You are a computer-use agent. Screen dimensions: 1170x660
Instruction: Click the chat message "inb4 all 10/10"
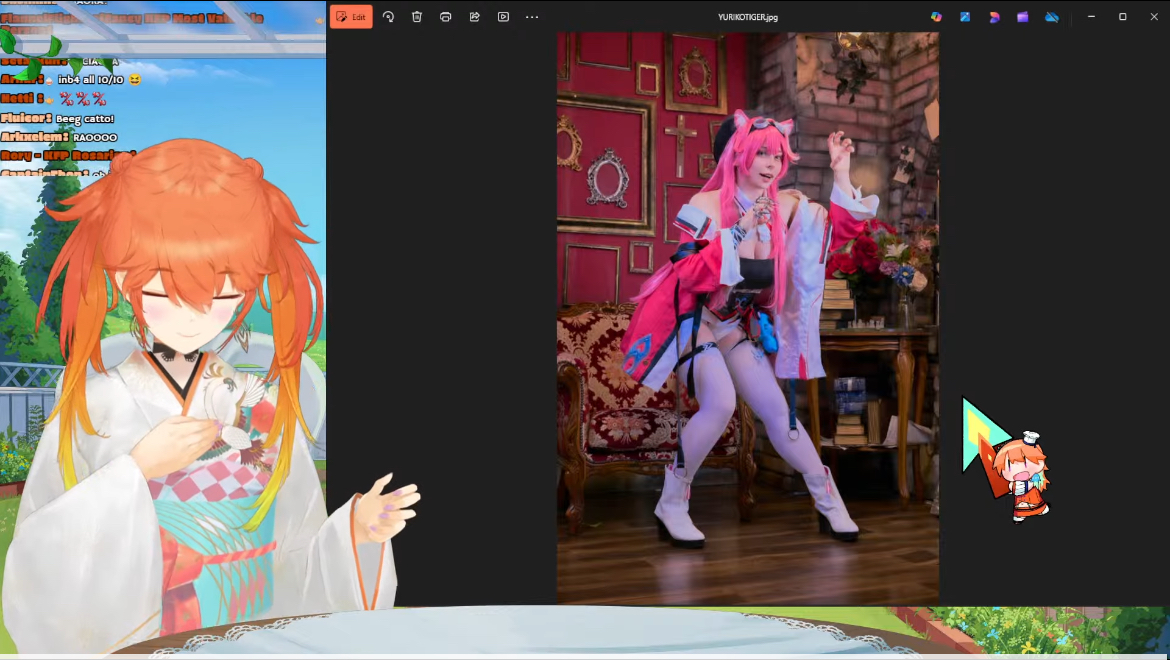click(x=90, y=80)
